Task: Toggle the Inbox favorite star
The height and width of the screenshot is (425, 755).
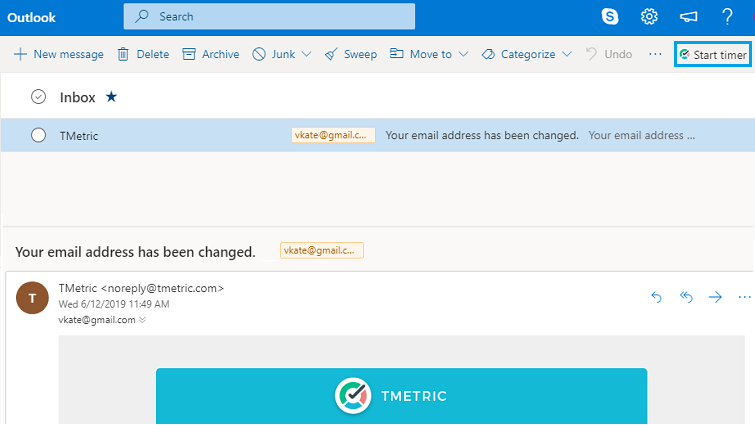Action: [x=111, y=97]
